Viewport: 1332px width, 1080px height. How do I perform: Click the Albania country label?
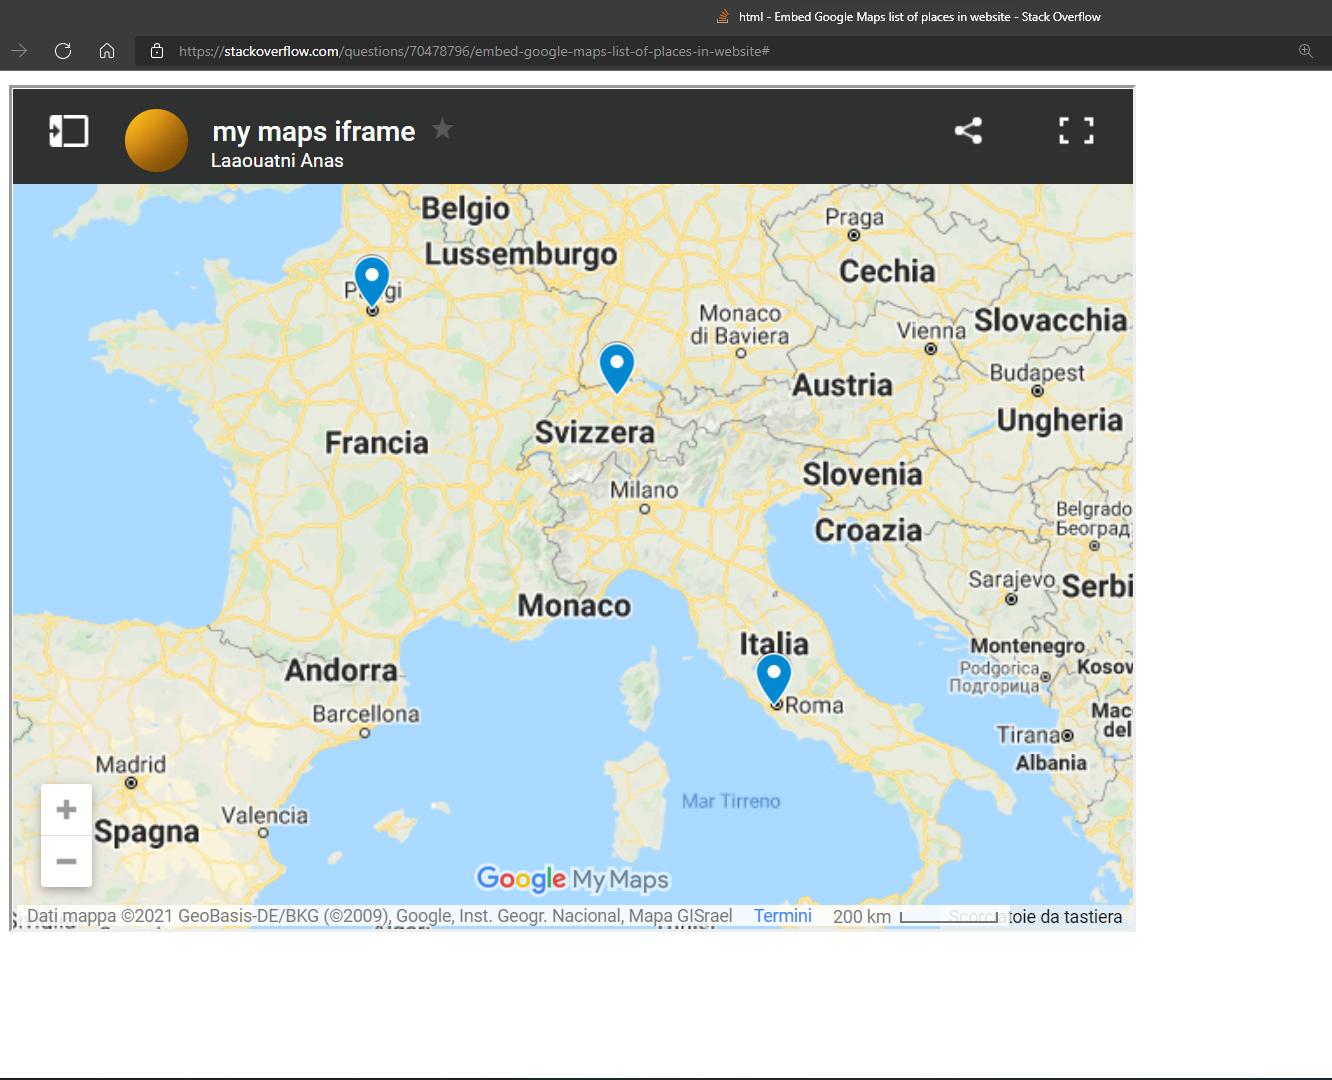click(1051, 763)
